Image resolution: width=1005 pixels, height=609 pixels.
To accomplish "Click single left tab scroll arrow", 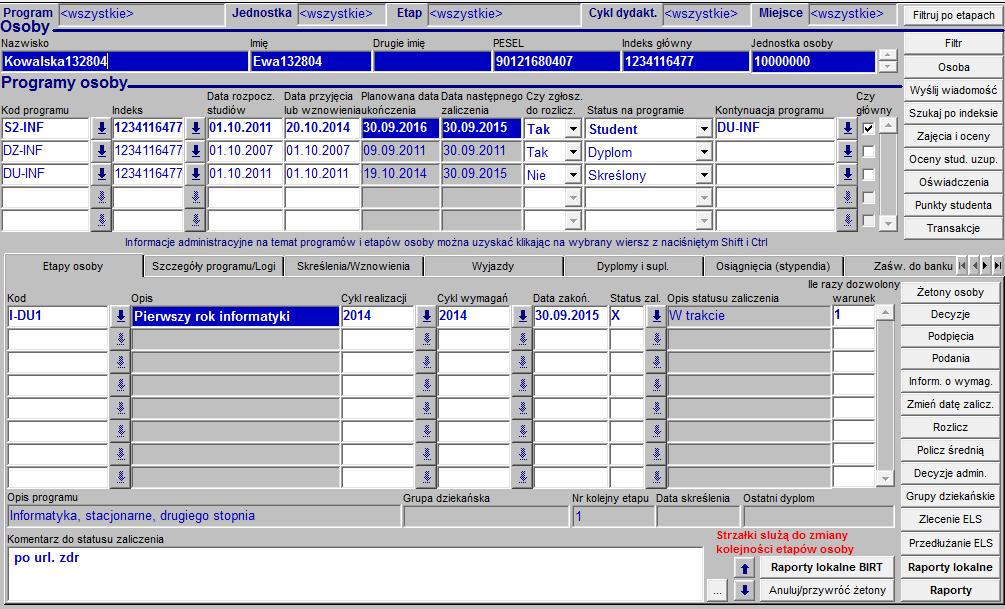I will point(974,265).
